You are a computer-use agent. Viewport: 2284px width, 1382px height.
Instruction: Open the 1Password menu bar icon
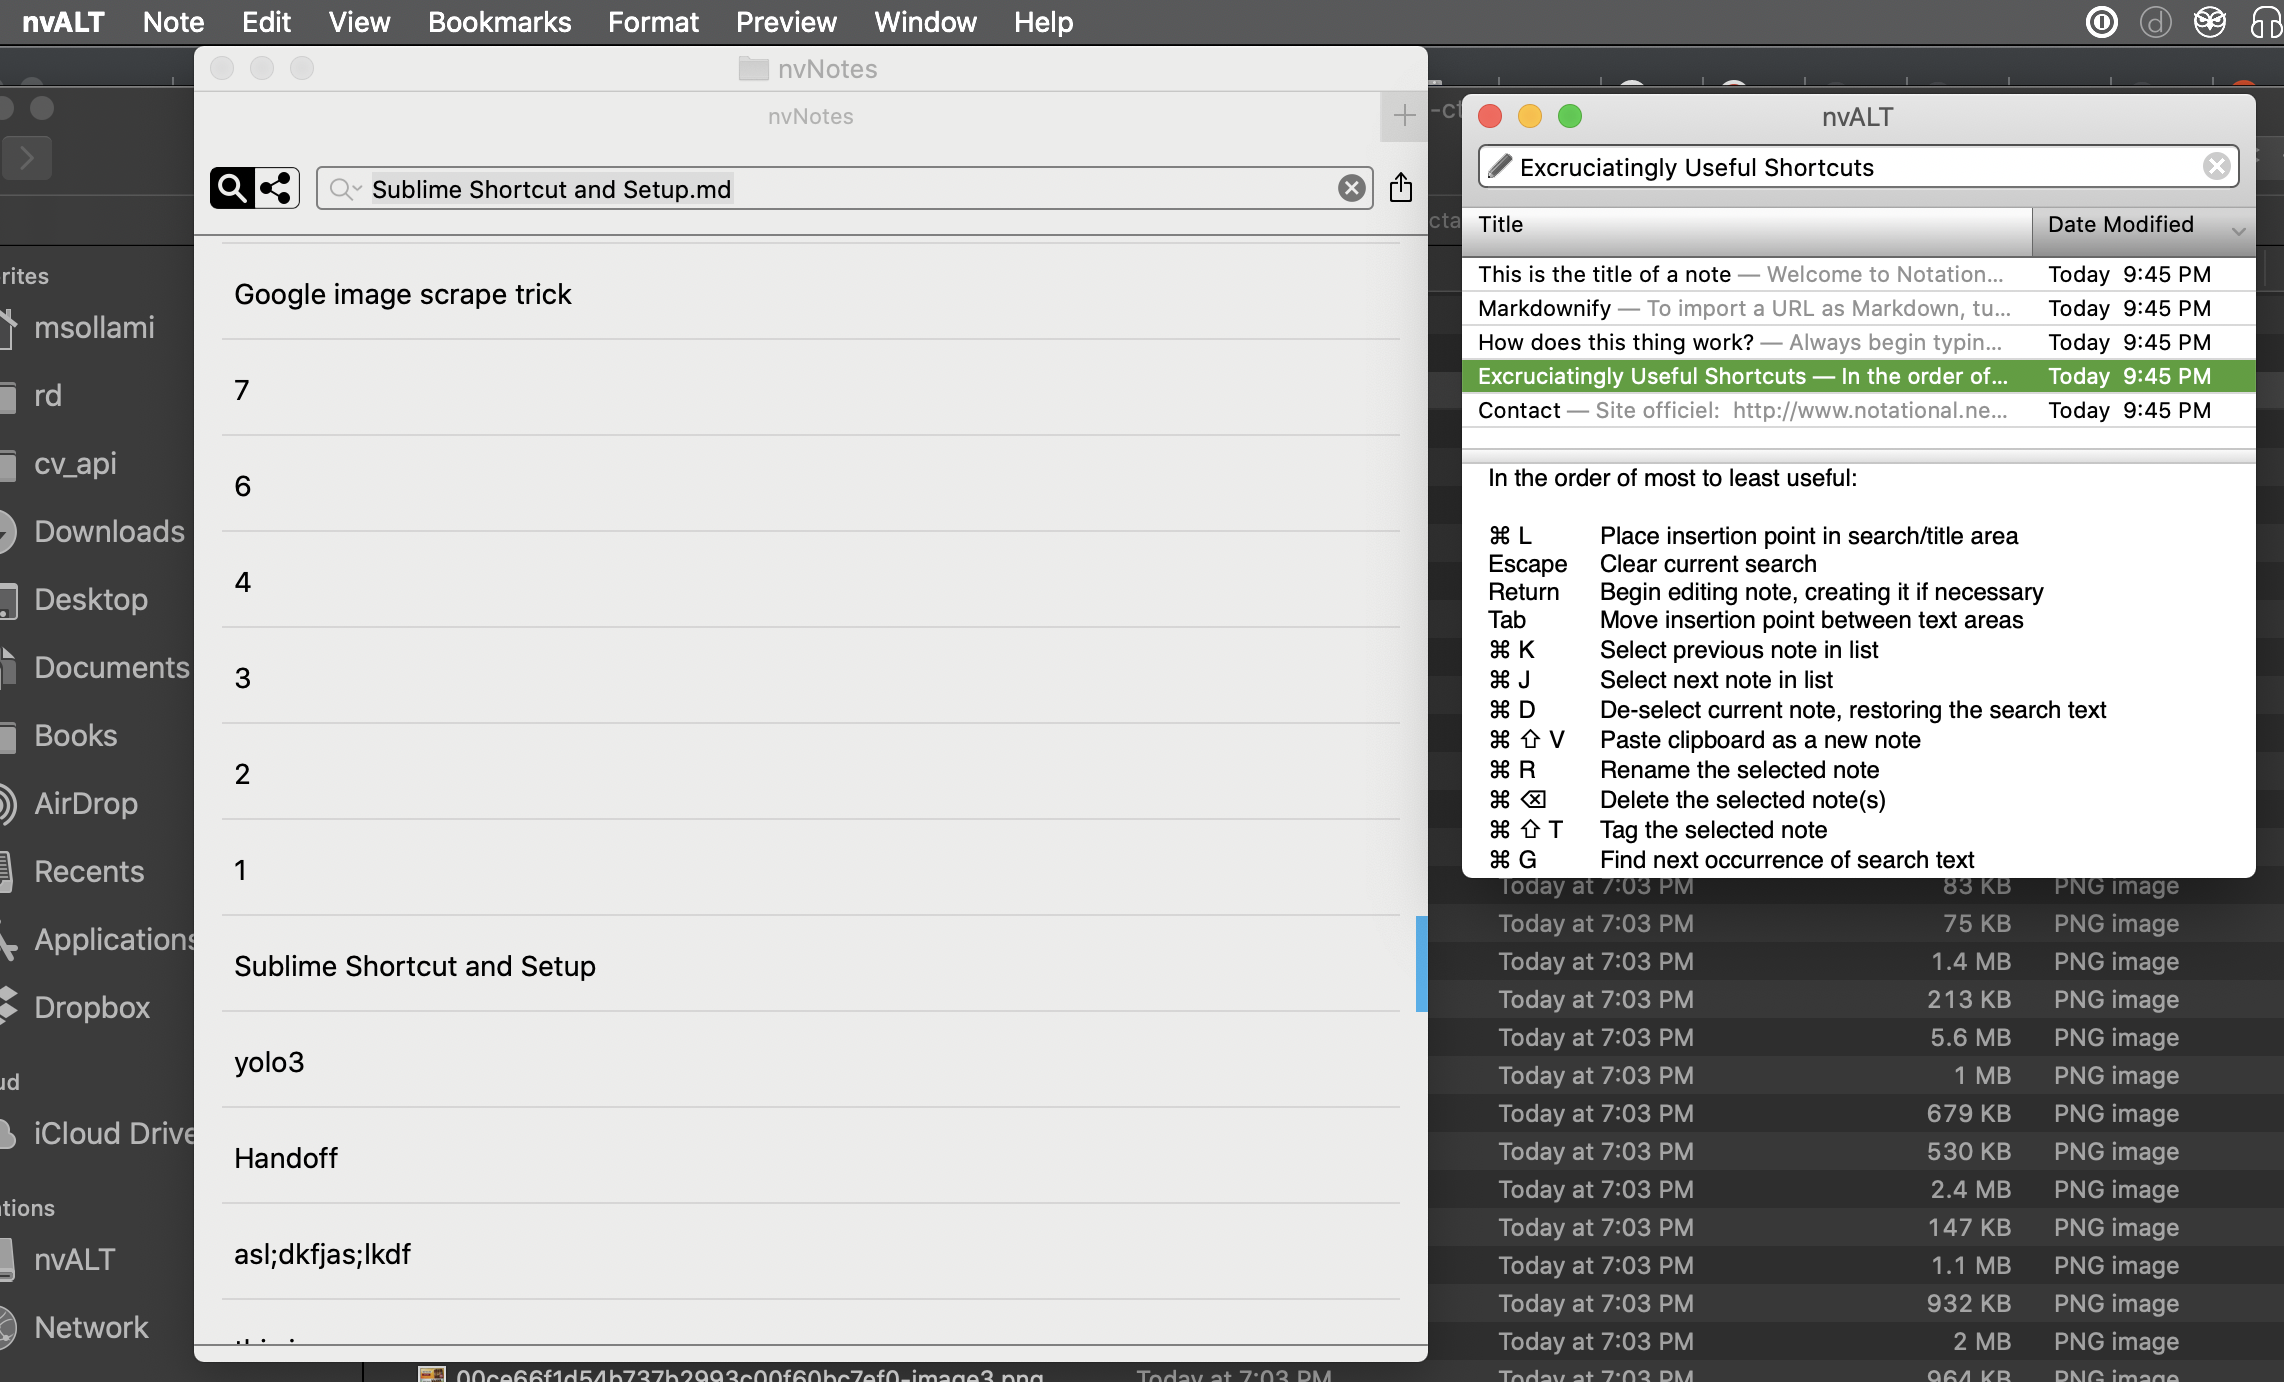[x=2101, y=22]
